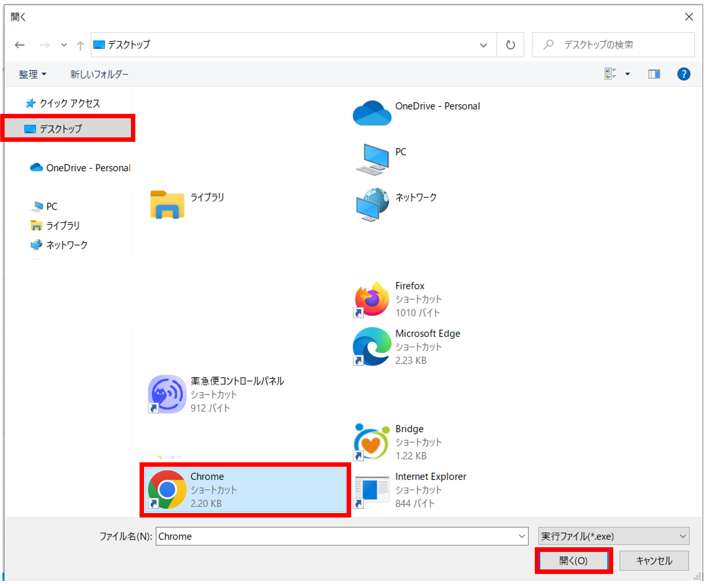Click the 開く(O) button
This screenshot has width=706, height=584.
(573, 561)
